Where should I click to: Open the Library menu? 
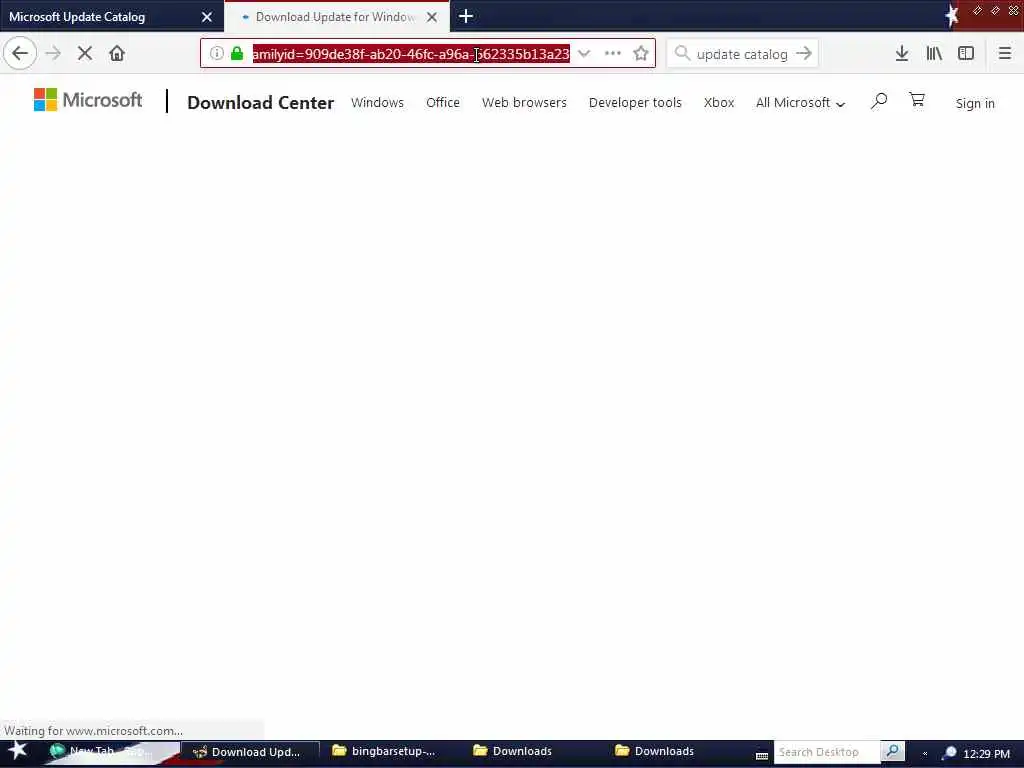point(934,54)
